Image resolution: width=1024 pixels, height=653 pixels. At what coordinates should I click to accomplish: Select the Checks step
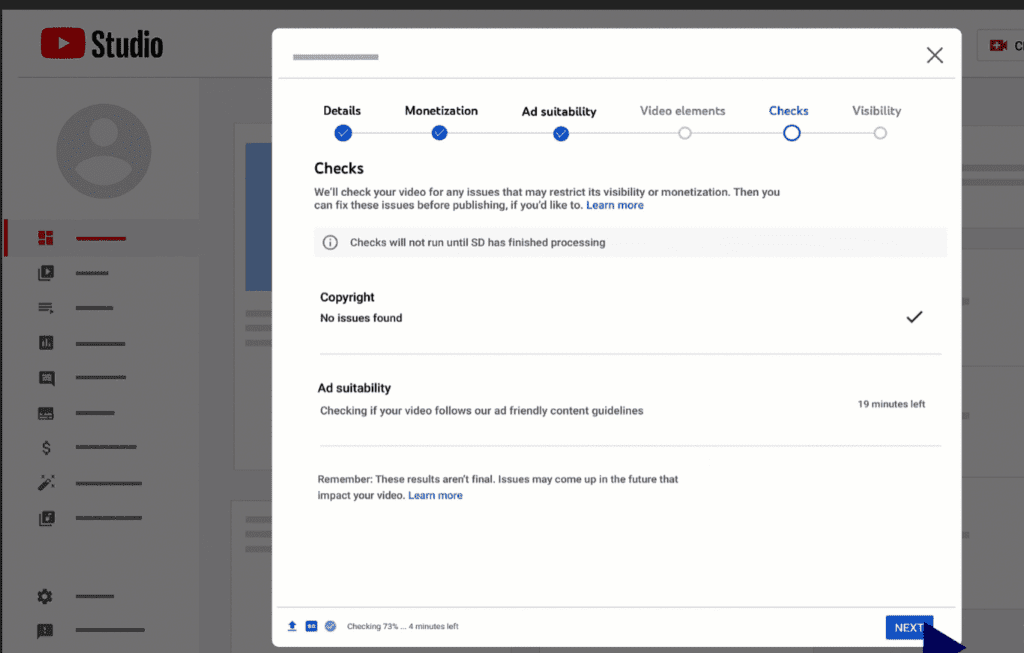788,111
